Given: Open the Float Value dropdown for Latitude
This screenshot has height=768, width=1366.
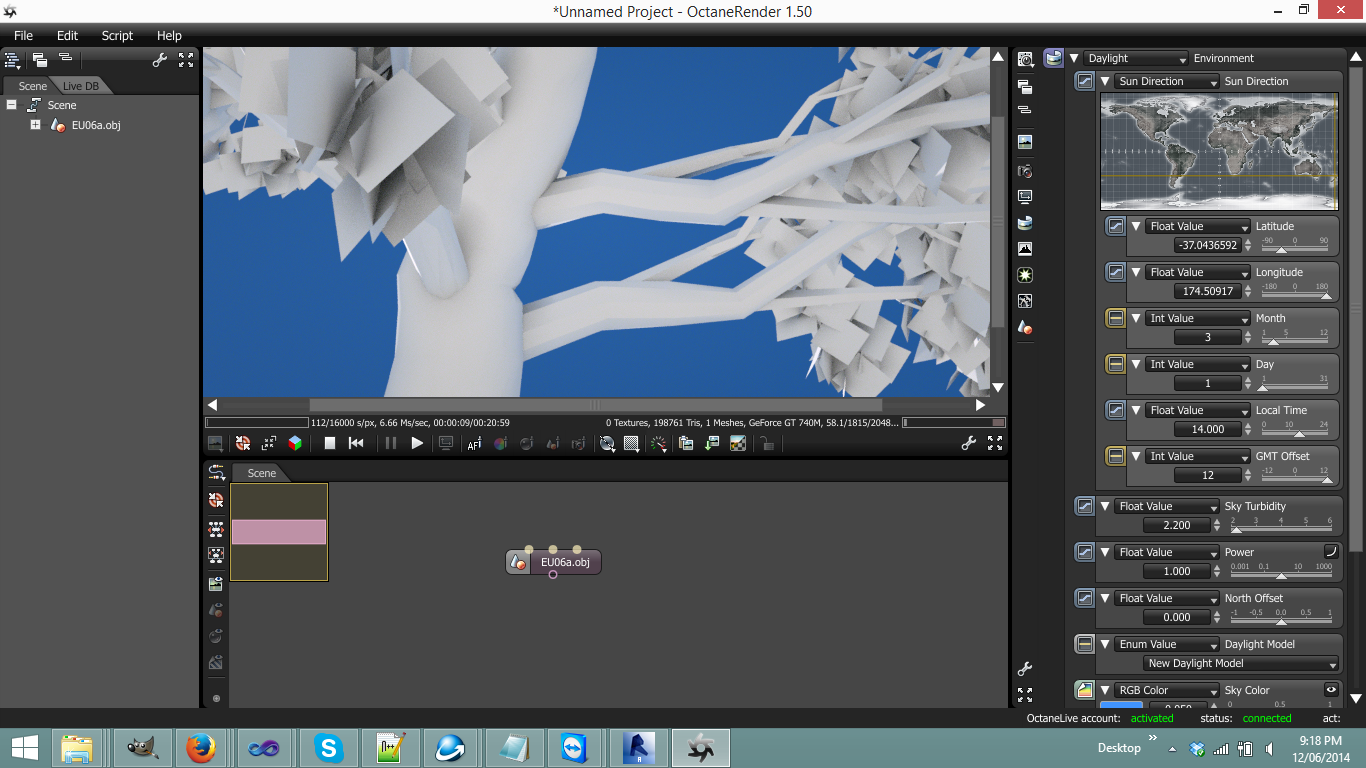Looking at the screenshot, I should click(1198, 227).
